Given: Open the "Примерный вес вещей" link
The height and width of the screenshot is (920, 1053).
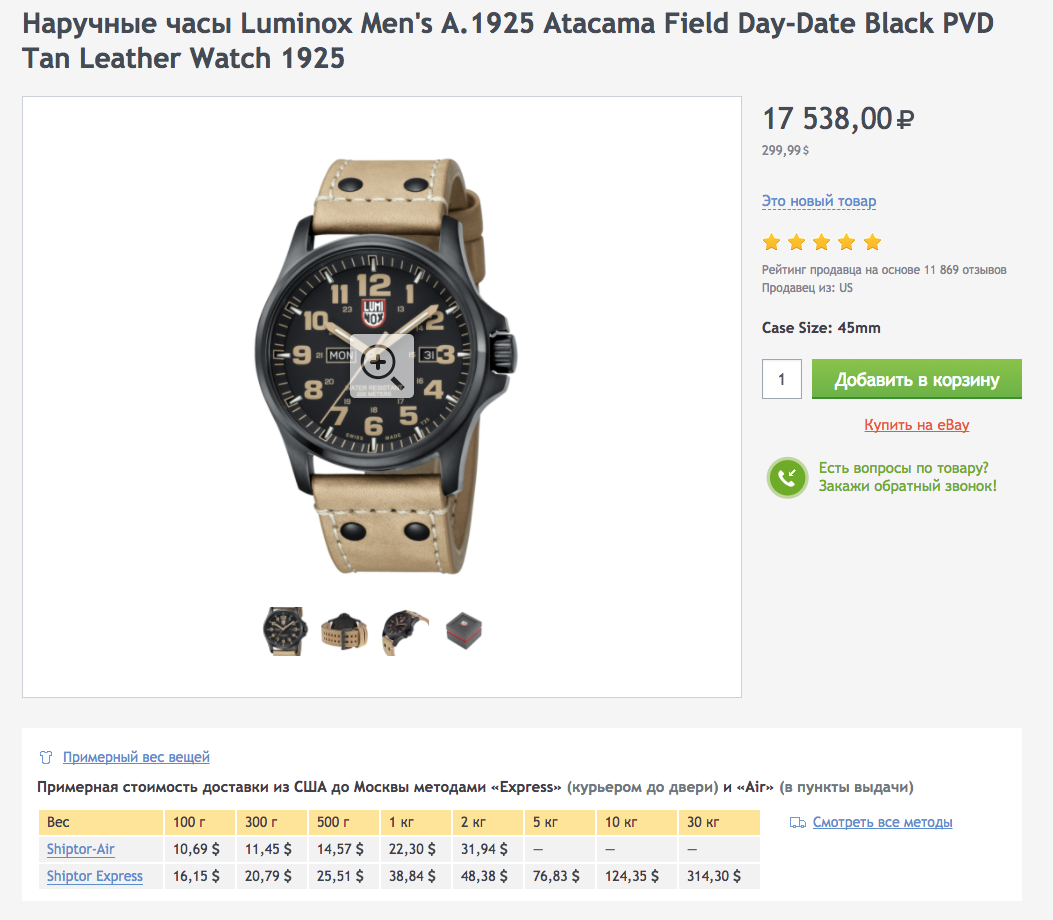Looking at the screenshot, I should pyautogui.click(x=136, y=757).
